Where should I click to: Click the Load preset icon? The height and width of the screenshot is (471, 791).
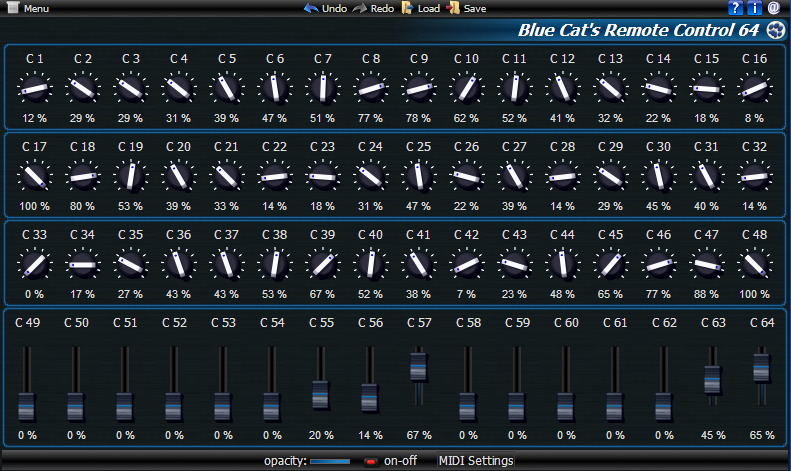(x=406, y=8)
